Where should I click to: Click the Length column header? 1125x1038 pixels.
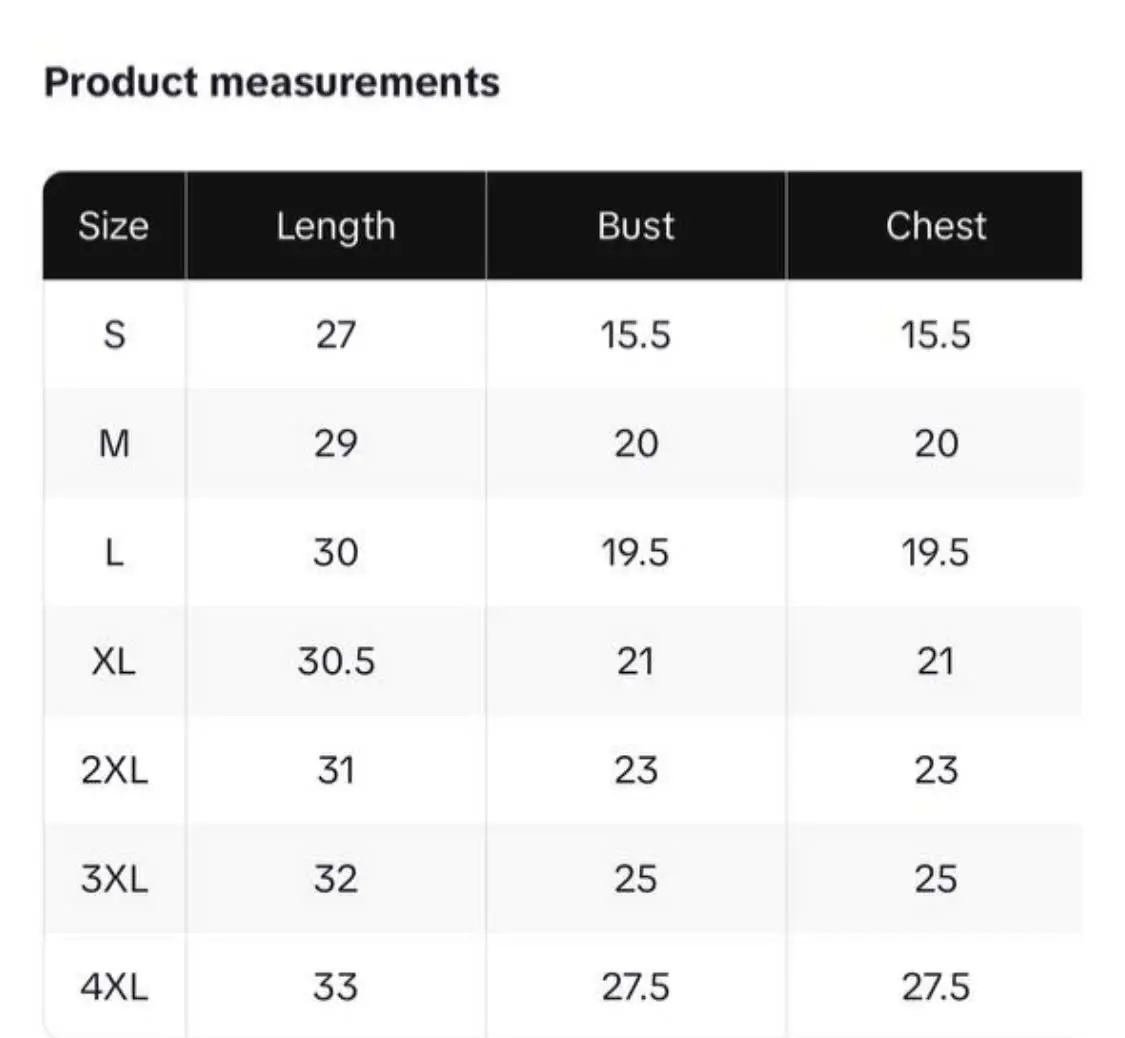pos(336,226)
